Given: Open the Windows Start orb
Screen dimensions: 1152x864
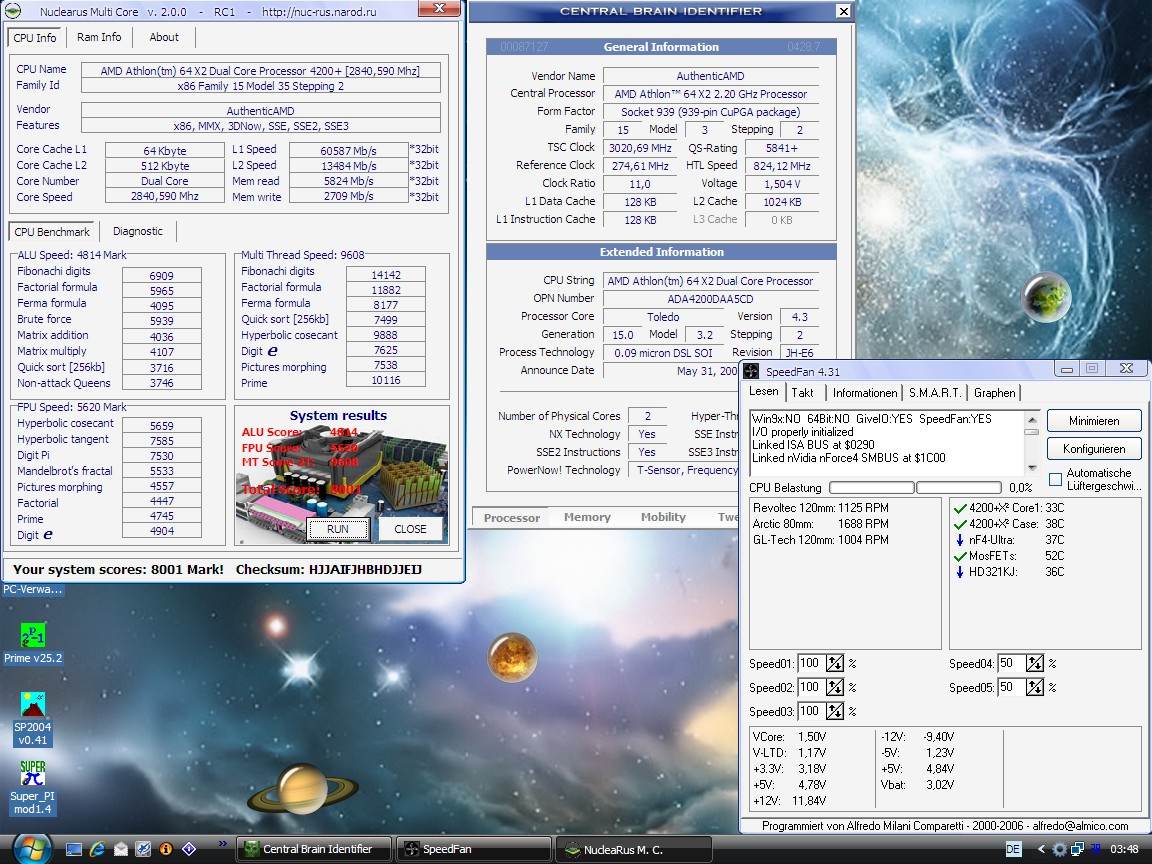Looking at the screenshot, I should [31, 849].
